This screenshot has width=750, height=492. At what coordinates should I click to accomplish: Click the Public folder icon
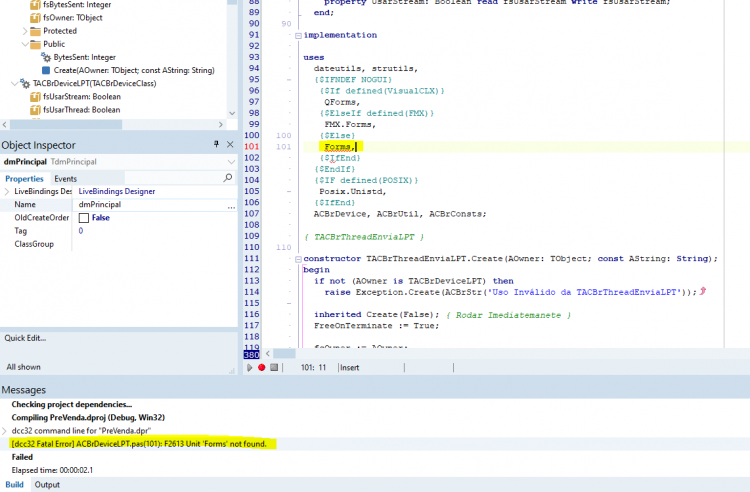pos(35,44)
